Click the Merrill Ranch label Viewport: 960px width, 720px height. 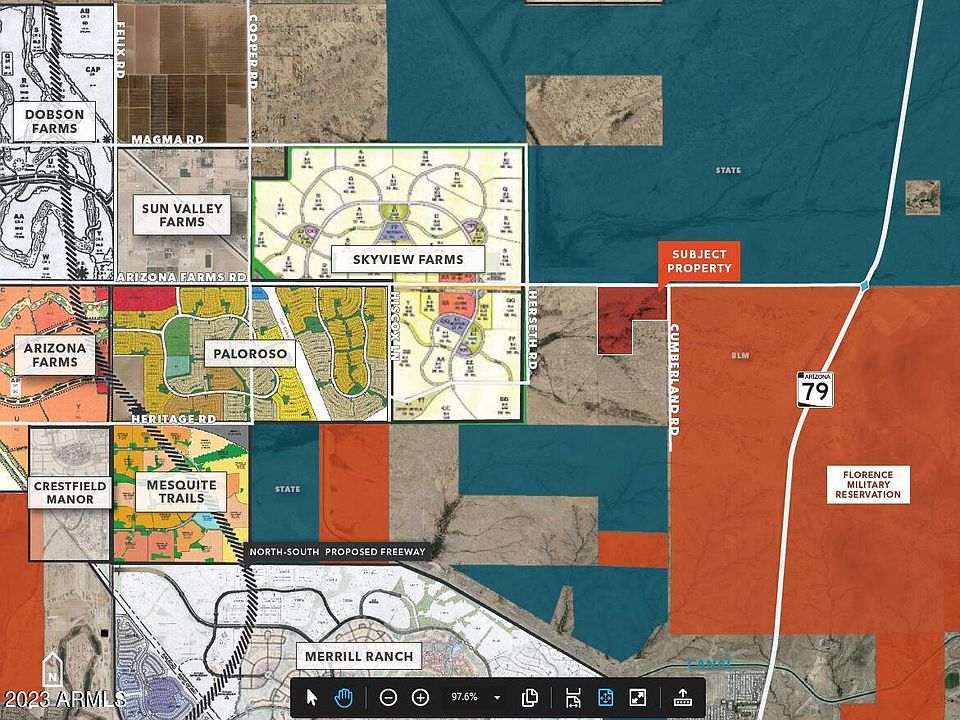pyautogui.click(x=359, y=656)
